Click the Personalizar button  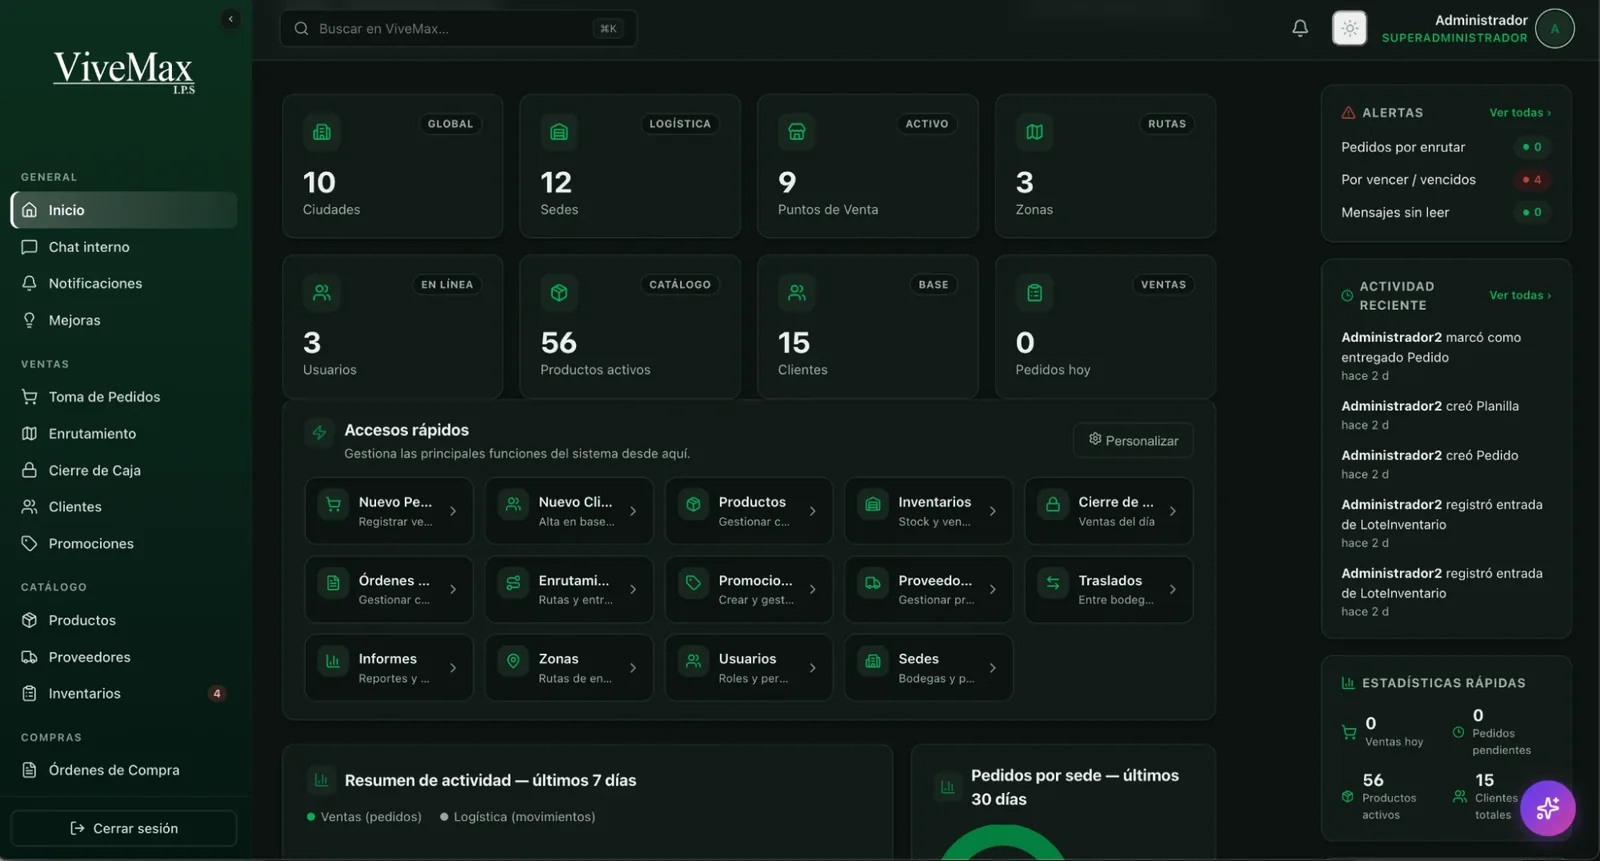[1133, 440]
